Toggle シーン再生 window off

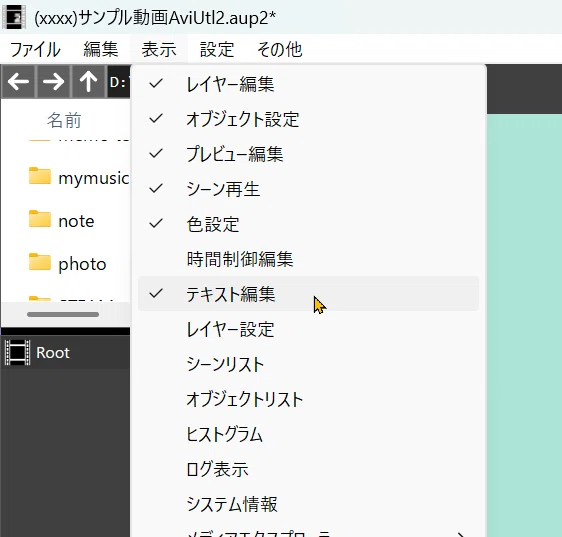(x=308, y=189)
